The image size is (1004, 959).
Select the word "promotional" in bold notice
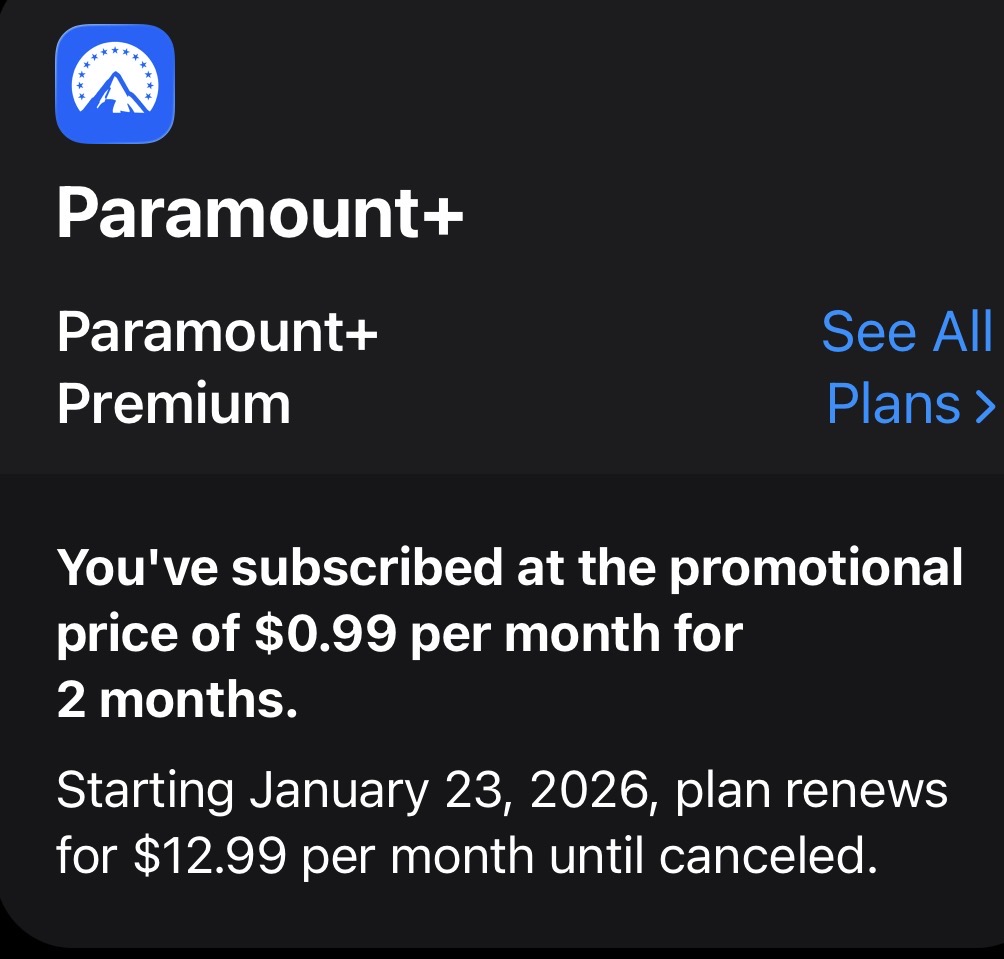[x=816, y=568]
